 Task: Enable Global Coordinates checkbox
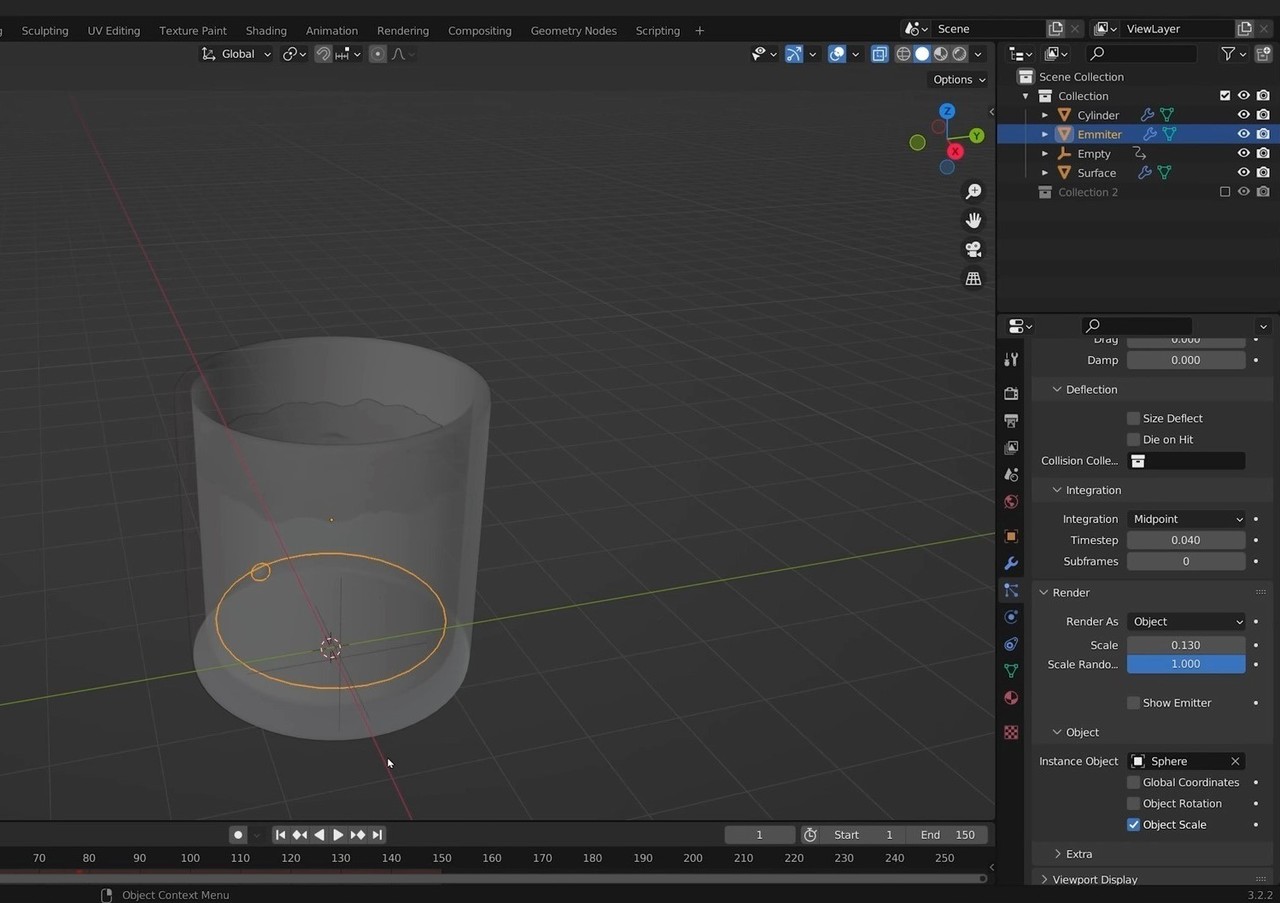point(1133,782)
